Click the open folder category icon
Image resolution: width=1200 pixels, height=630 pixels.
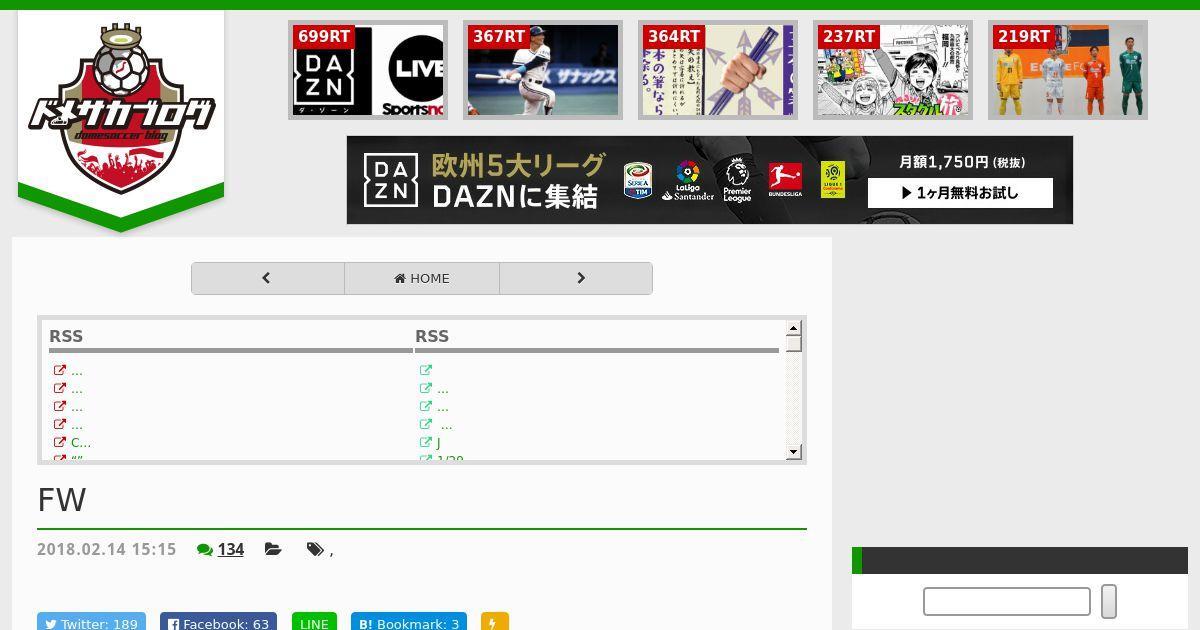[273, 549]
